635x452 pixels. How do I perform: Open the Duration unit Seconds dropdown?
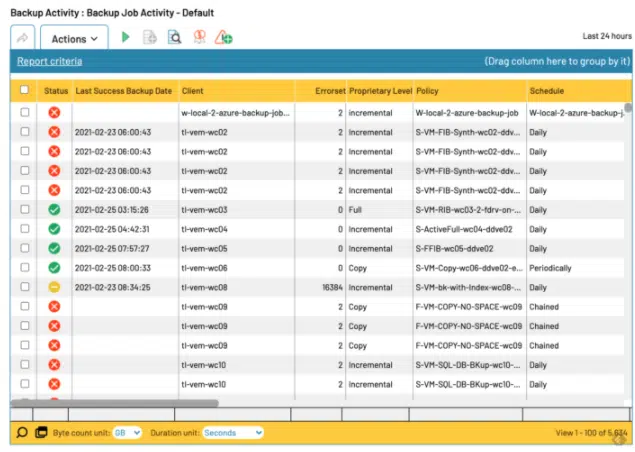click(233, 433)
